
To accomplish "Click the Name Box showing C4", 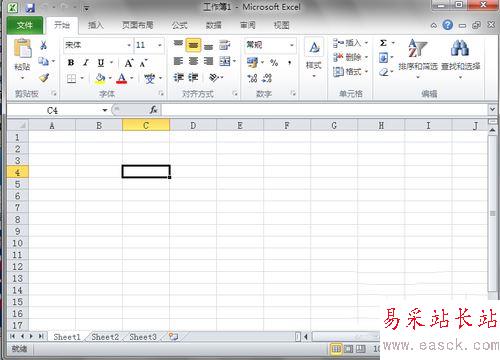I will click(x=53, y=110).
